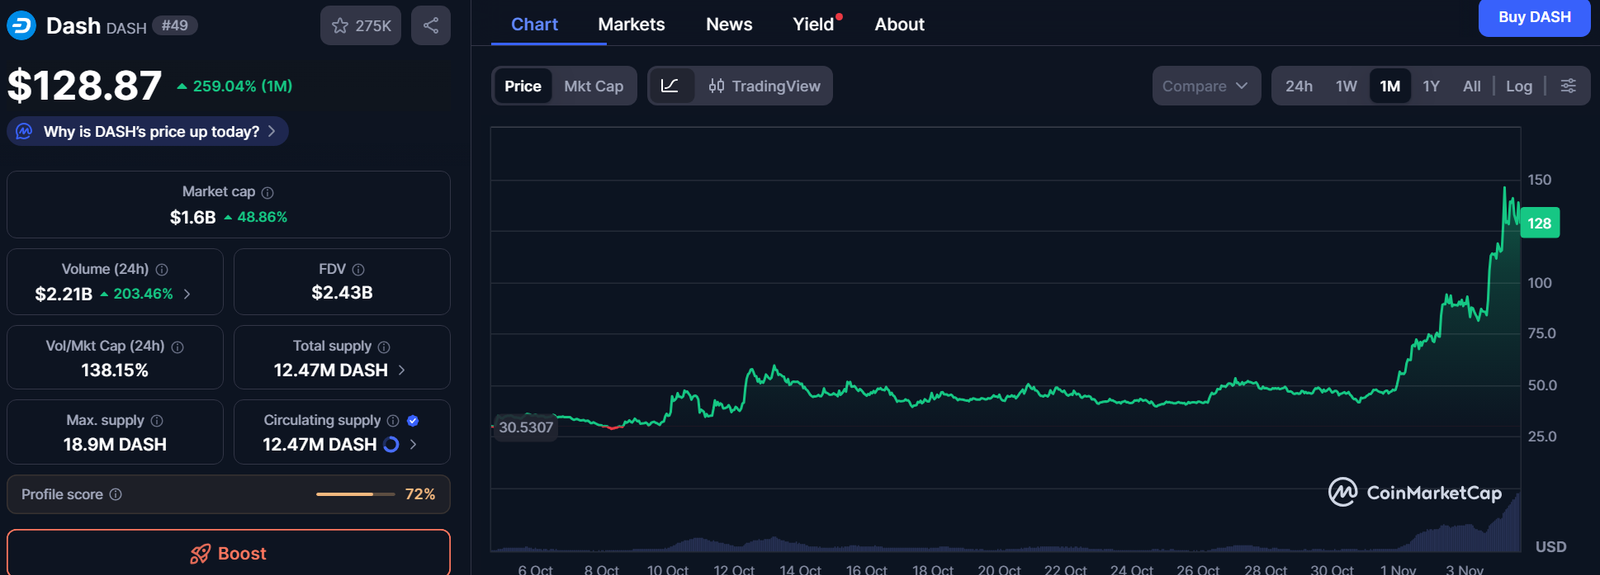Viewport: 1600px width, 575px height.
Task: Select the 1W time range
Action: pyautogui.click(x=1346, y=86)
